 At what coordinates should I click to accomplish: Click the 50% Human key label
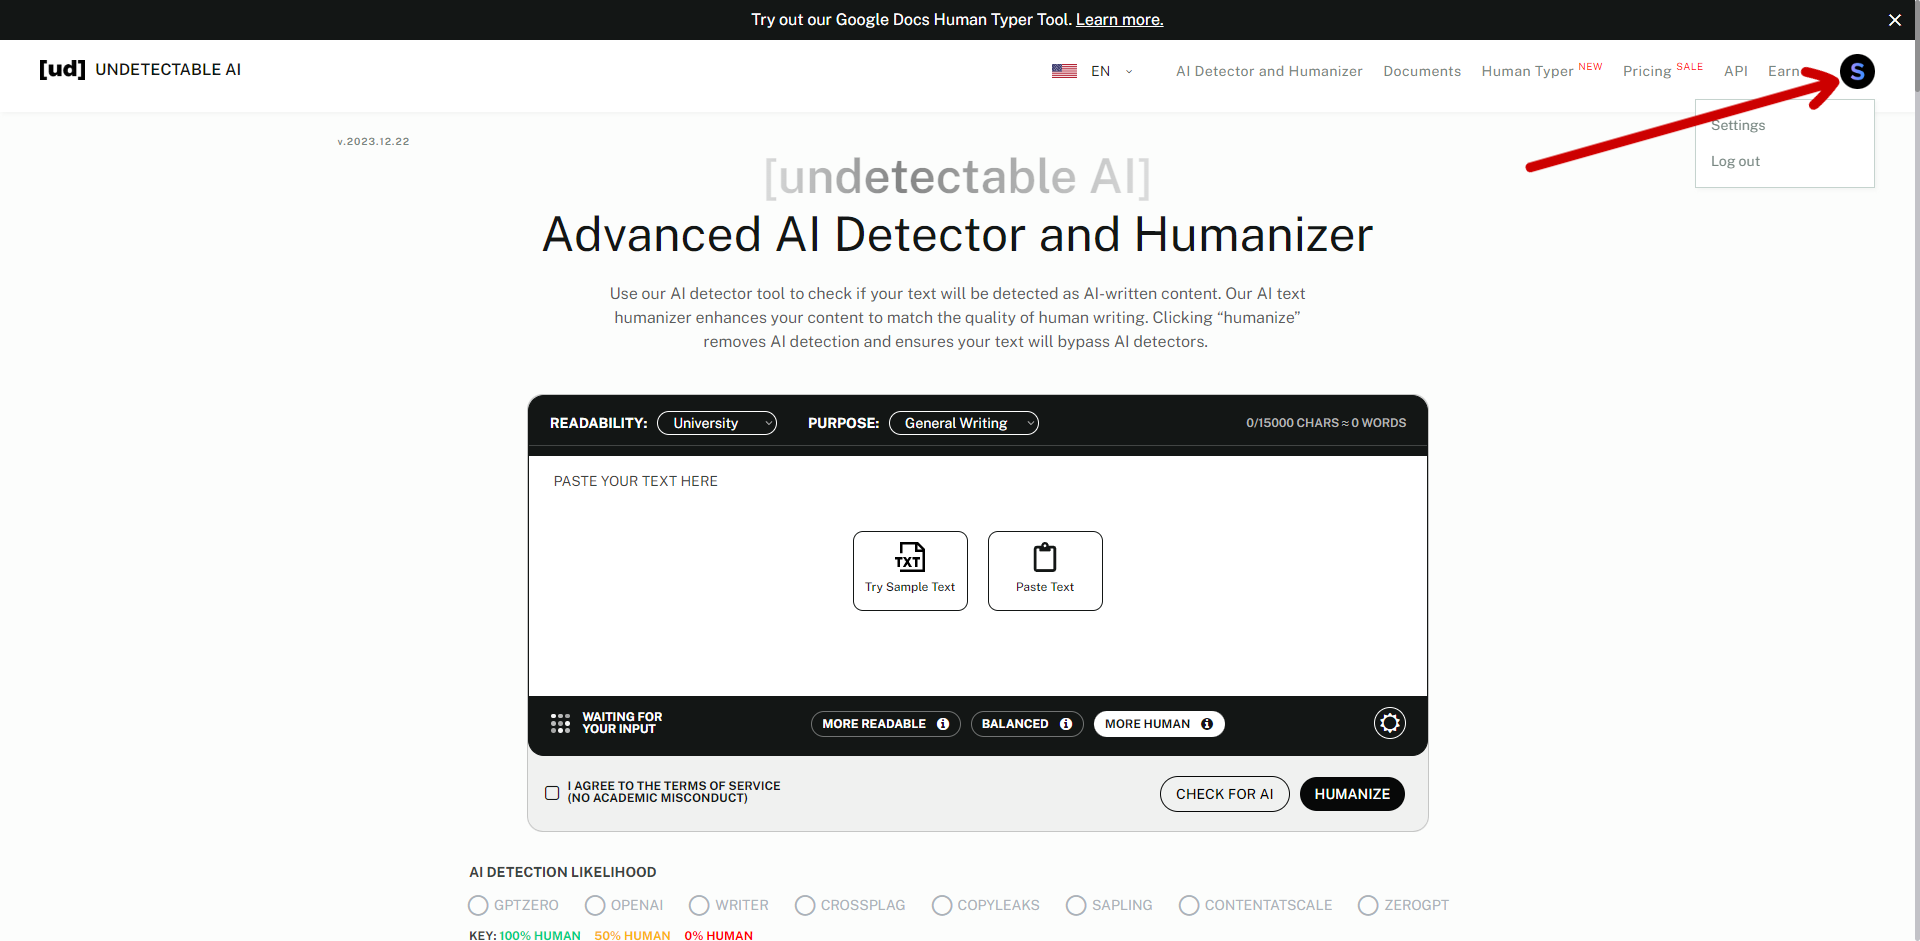tap(632, 935)
